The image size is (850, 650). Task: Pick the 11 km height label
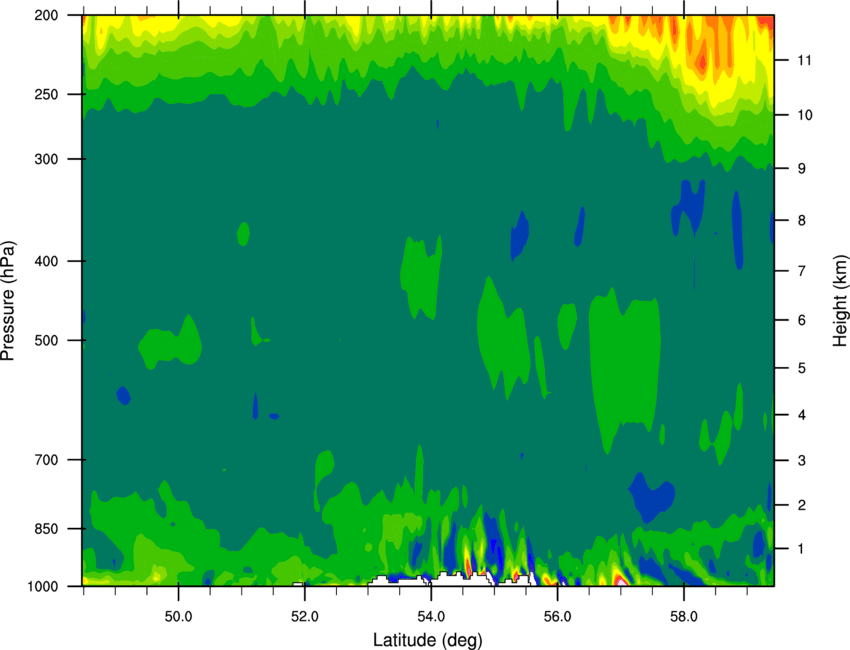805,60
